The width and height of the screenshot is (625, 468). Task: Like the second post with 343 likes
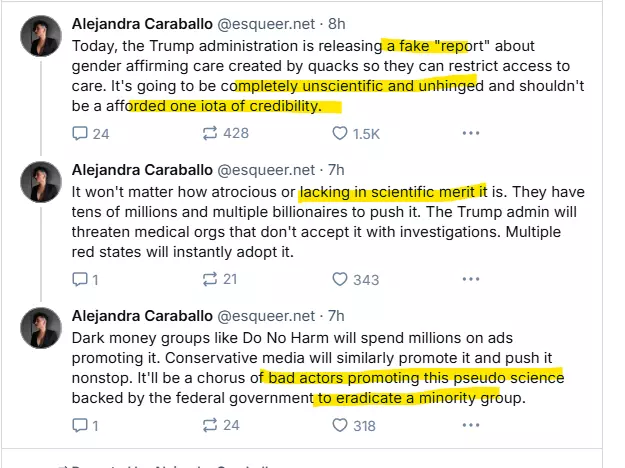pos(339,280)
